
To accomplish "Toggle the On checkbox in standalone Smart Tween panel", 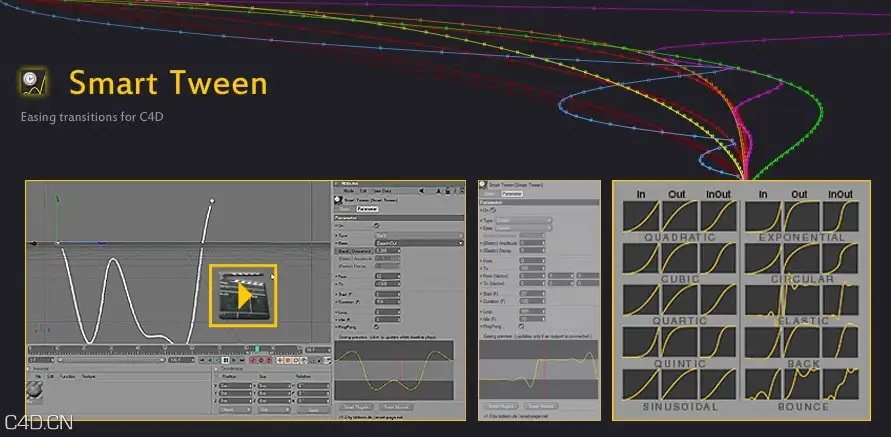I will coord(493,210).
